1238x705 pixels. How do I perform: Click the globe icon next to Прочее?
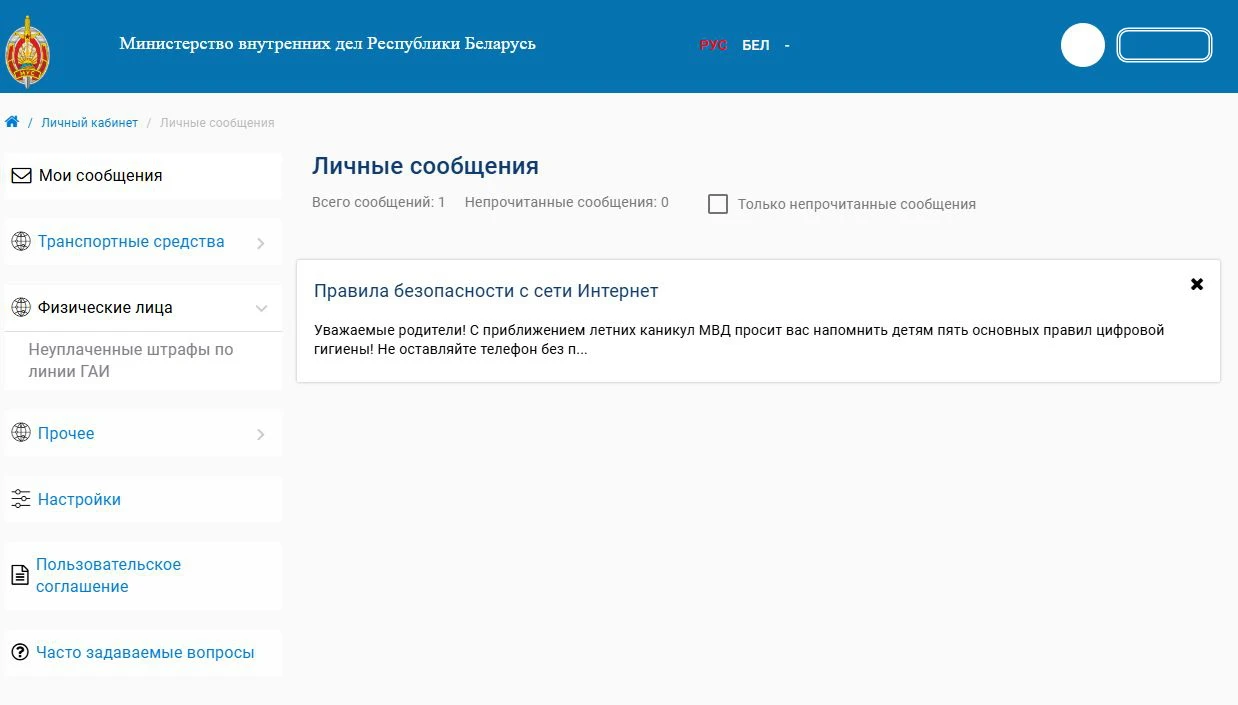21,433
